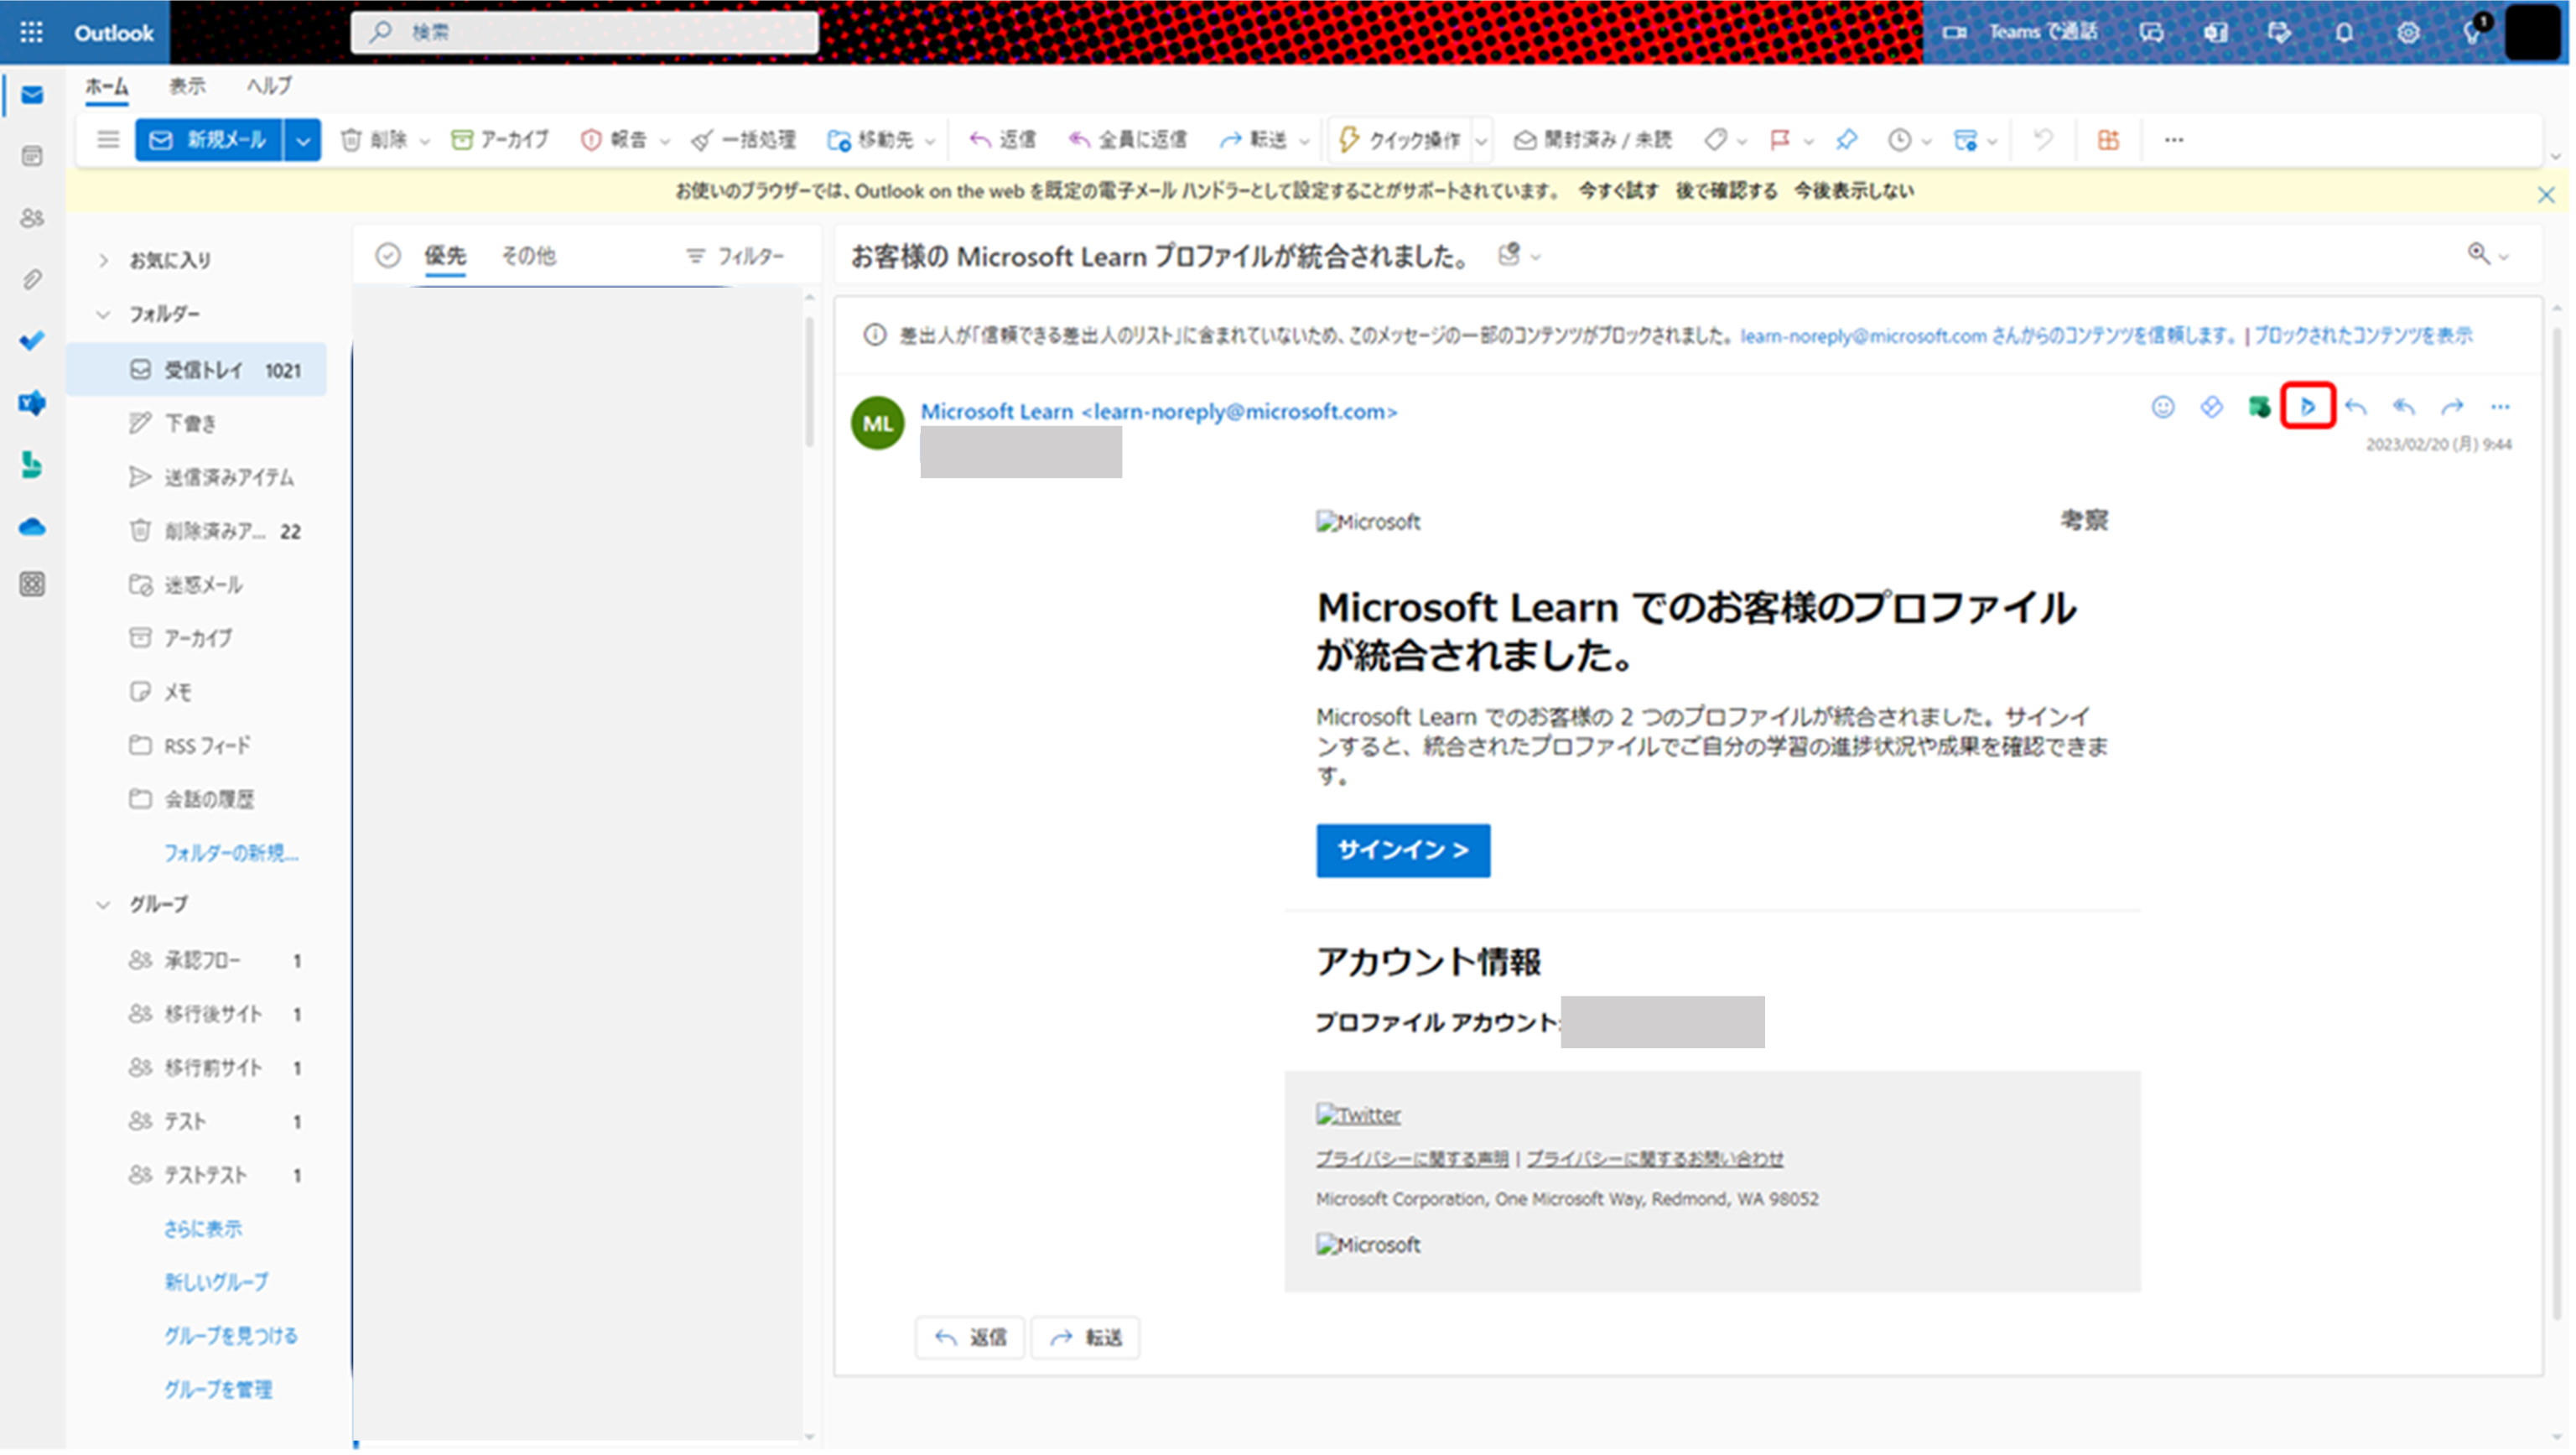This screenshot has height=1455, width=2576.
Task: Click show blocked content link
Action: (x=2364, y=336)
